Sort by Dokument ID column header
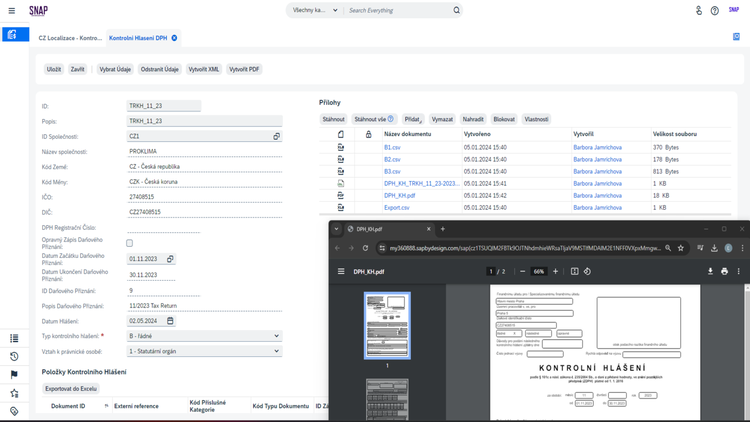The height and width of the screenshot is (422, 750). pos(68,406)
